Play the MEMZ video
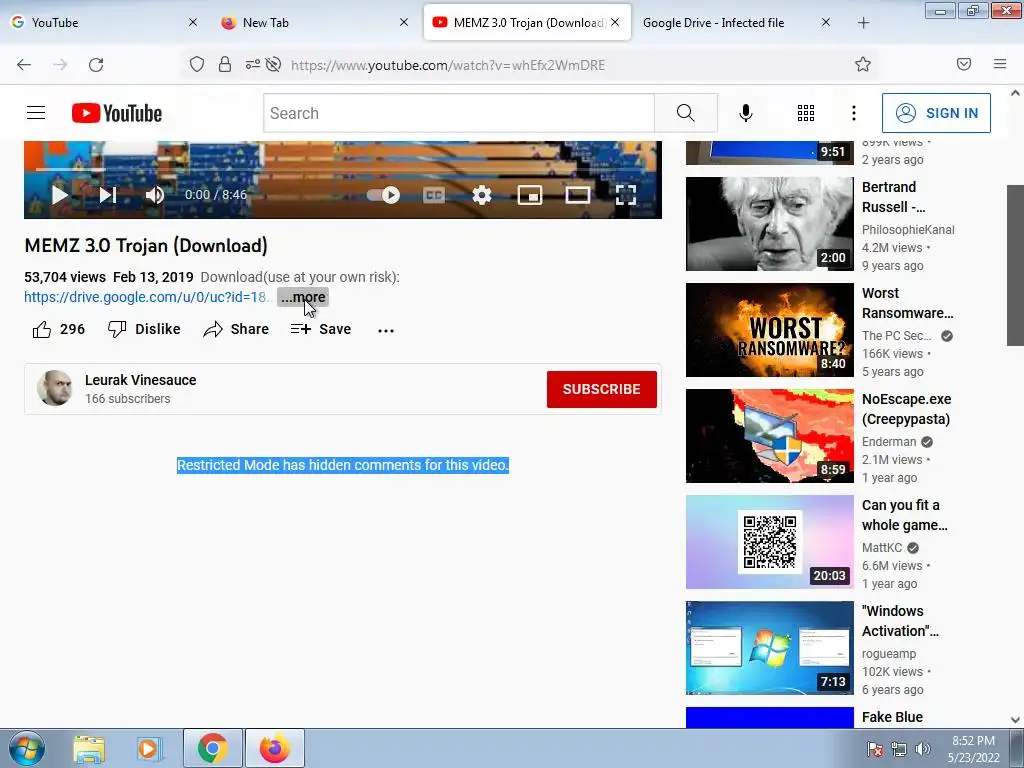The image size is (1024, 768). point(59,195)
